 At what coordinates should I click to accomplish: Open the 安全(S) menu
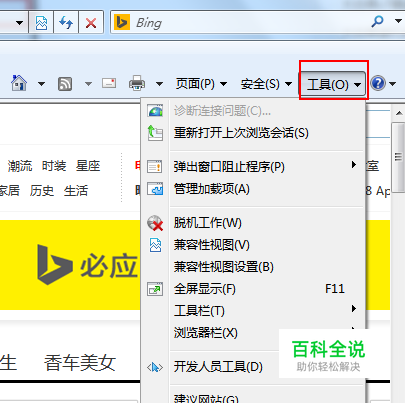[x=266, y=84]
